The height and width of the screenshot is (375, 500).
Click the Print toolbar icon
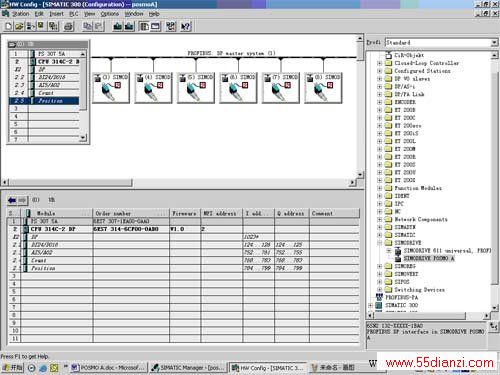(68, 26)
